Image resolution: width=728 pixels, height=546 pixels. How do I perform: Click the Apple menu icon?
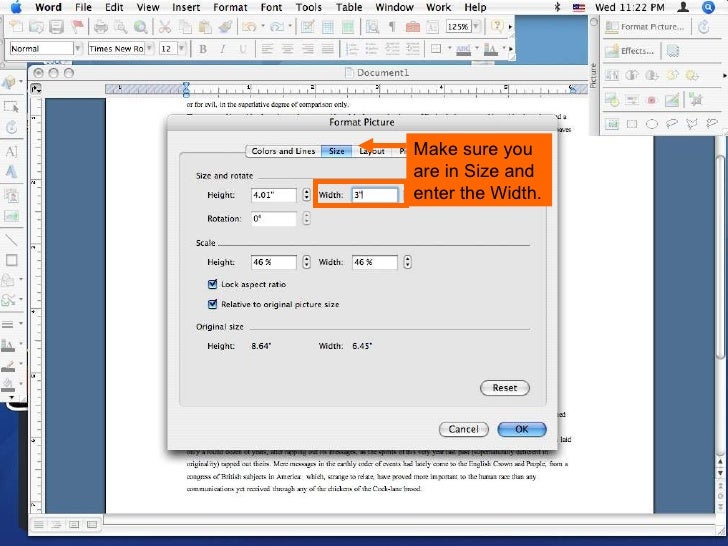[16, 7]
